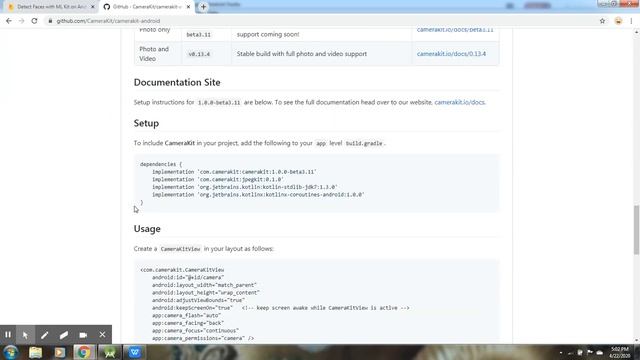Open the camerakit.io/docs/0.13.4 link
Viewport: 640px width, 360px height.
click(451, 54)
